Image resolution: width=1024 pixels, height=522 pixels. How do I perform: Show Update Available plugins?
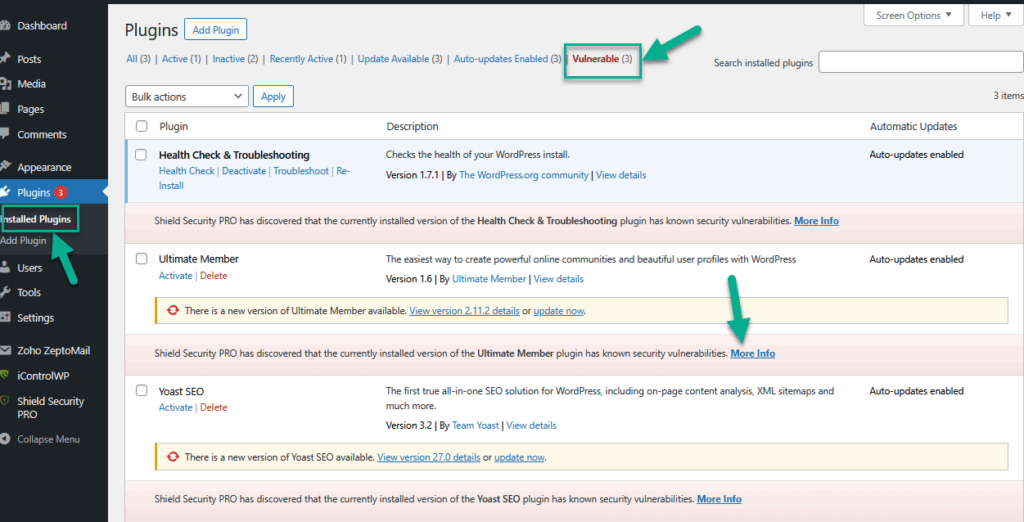(x=400, y=59)
